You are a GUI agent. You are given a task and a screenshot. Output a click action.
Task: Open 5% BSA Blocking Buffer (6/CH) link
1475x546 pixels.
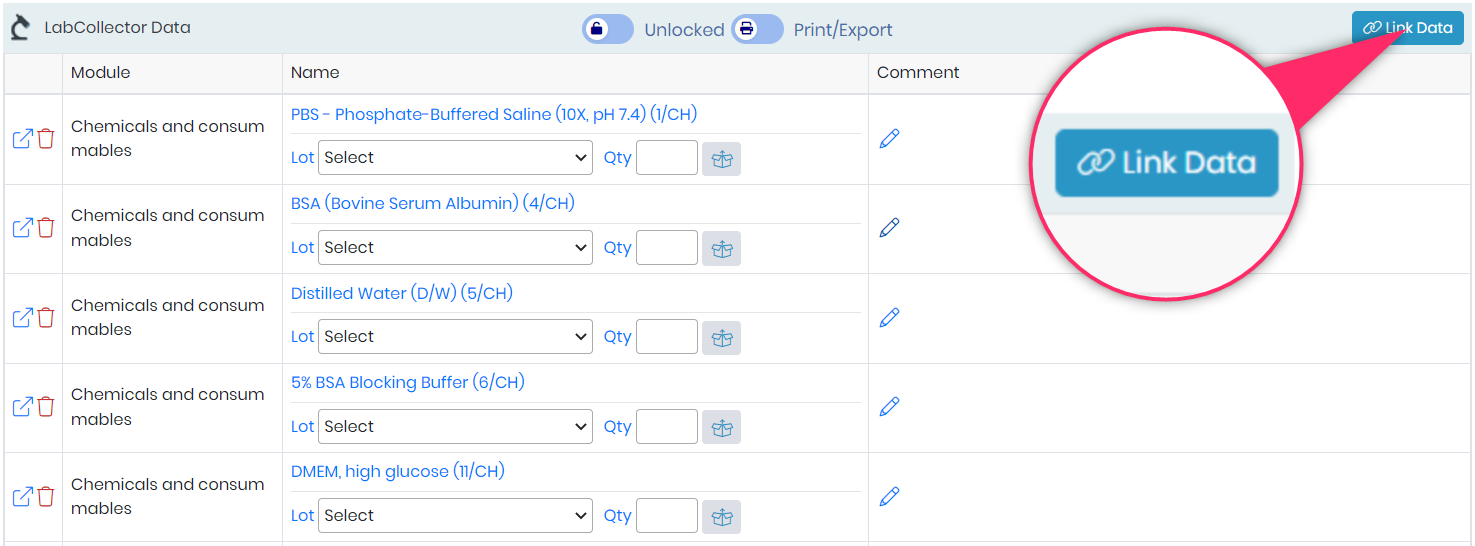point(408,382)
